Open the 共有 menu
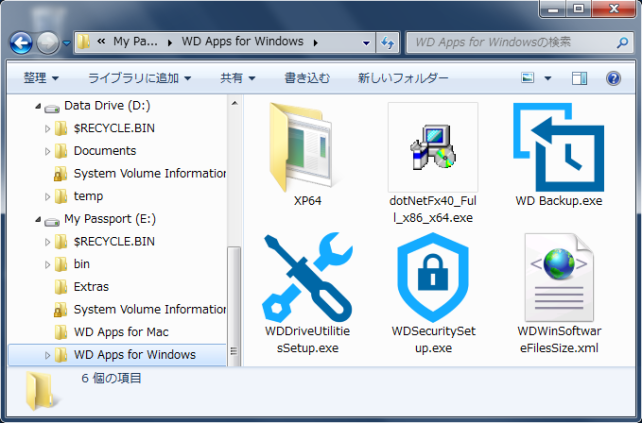The image size is (642, 423). (x=238, y=78)
